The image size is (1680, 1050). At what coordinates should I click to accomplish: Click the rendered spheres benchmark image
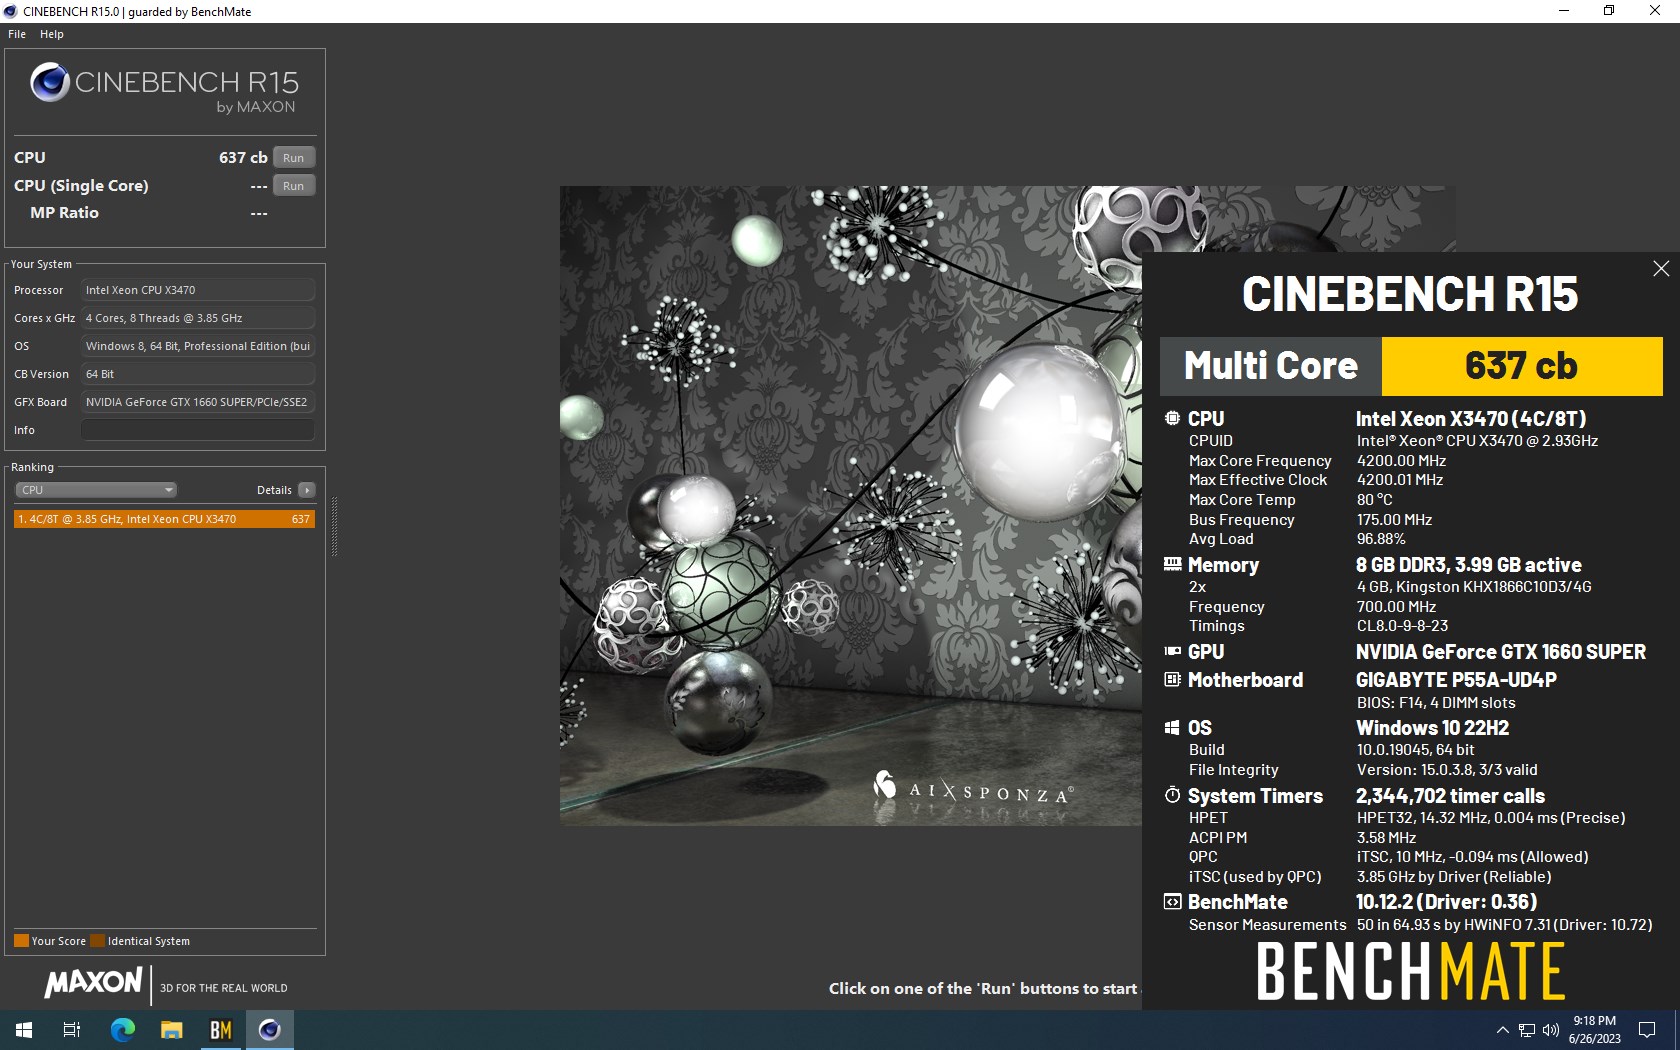click(x=850, y=505)
